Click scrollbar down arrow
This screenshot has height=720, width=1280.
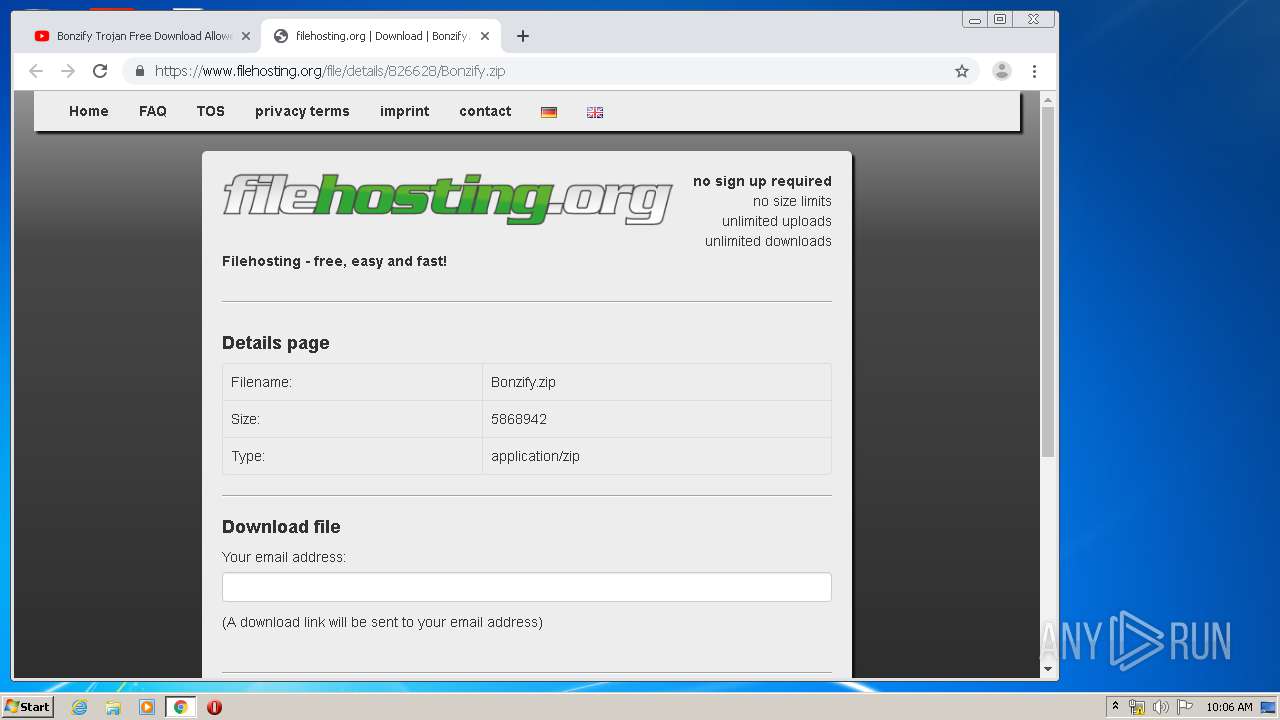click(x=1048, y=669)
